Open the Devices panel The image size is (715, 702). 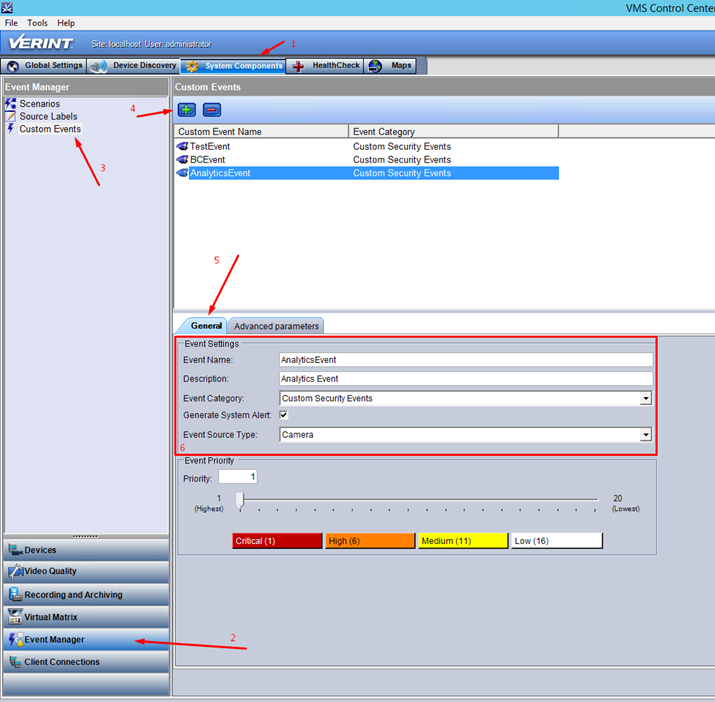point(86,550)
